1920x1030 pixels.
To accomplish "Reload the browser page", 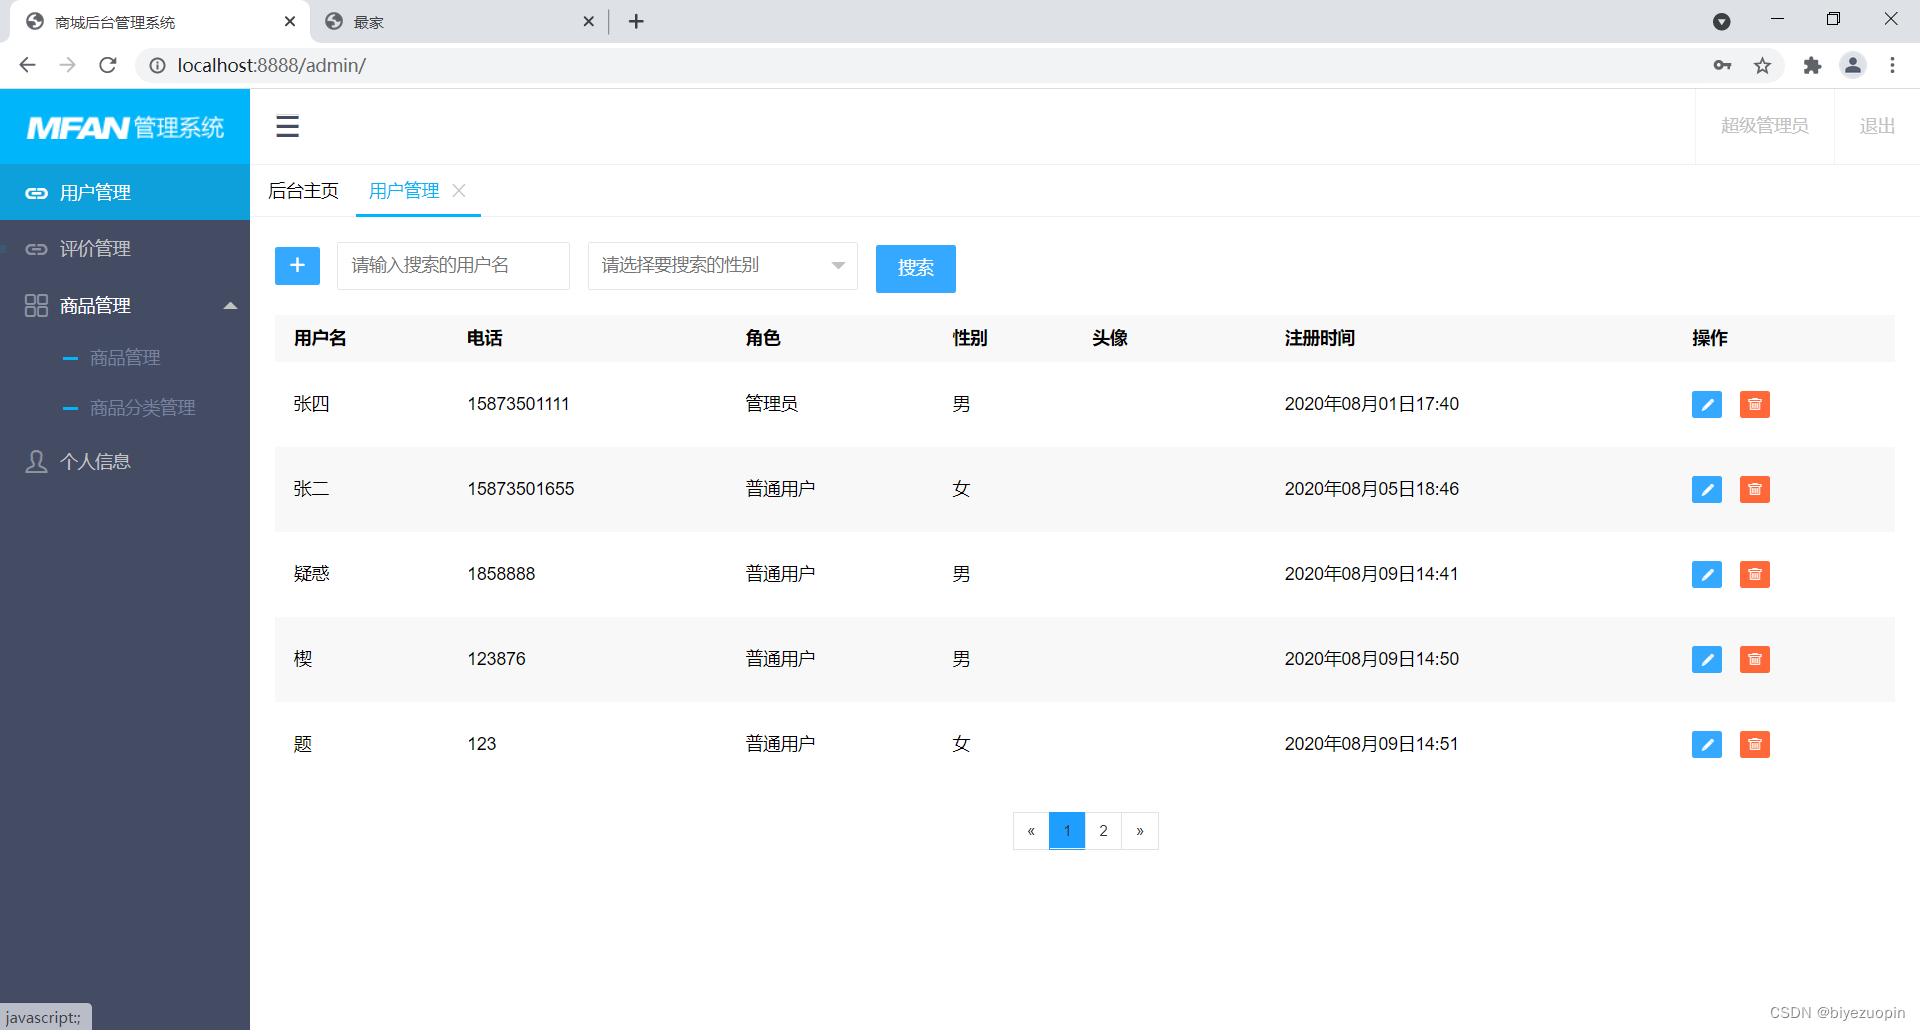I will point(108,65).
